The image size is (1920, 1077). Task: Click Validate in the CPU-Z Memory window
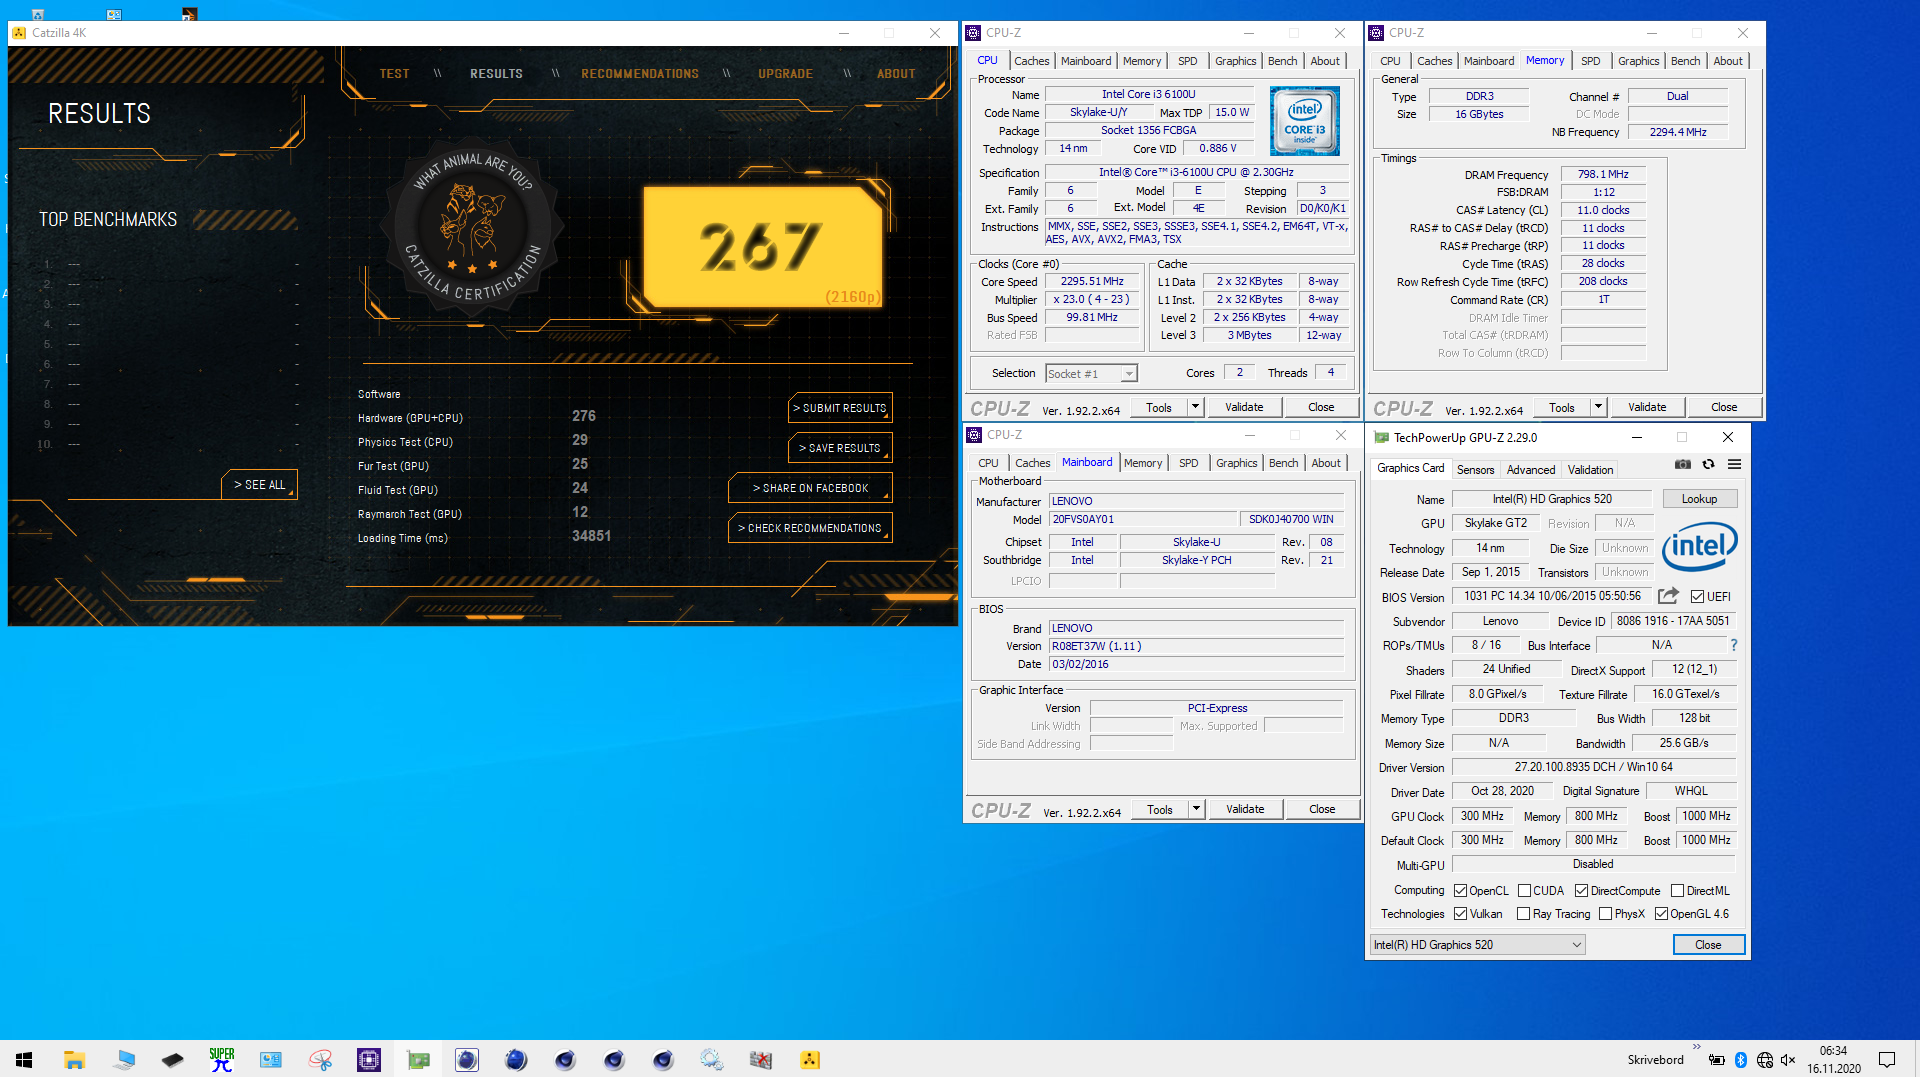tap(1647, 407)
